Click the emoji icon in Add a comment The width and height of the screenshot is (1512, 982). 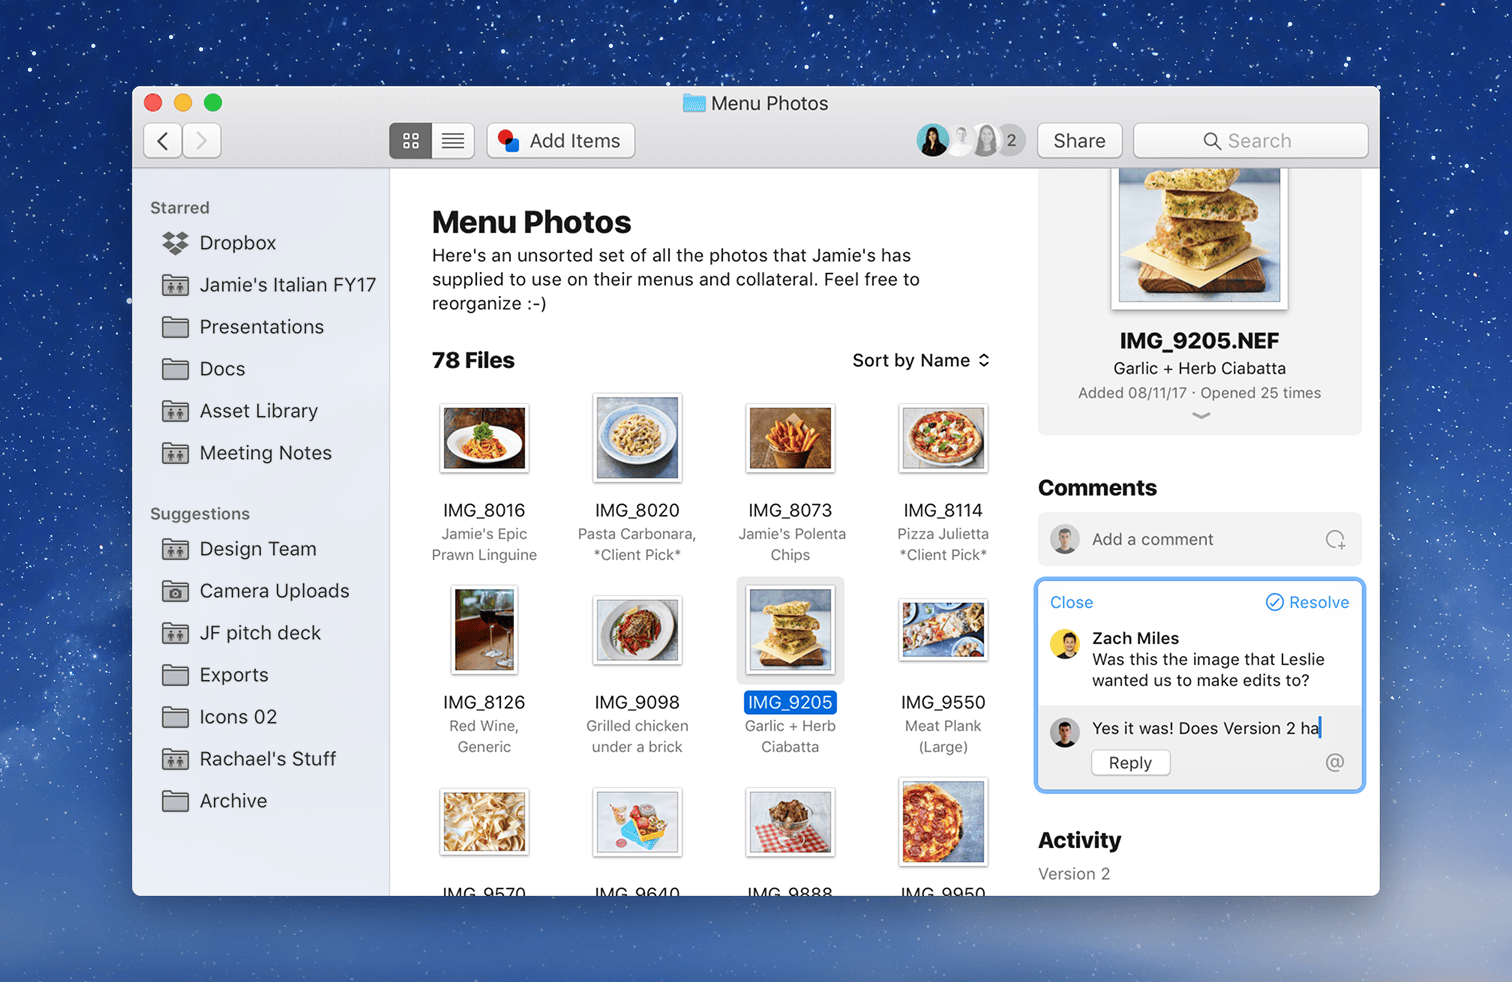(x=1335, y=540)
